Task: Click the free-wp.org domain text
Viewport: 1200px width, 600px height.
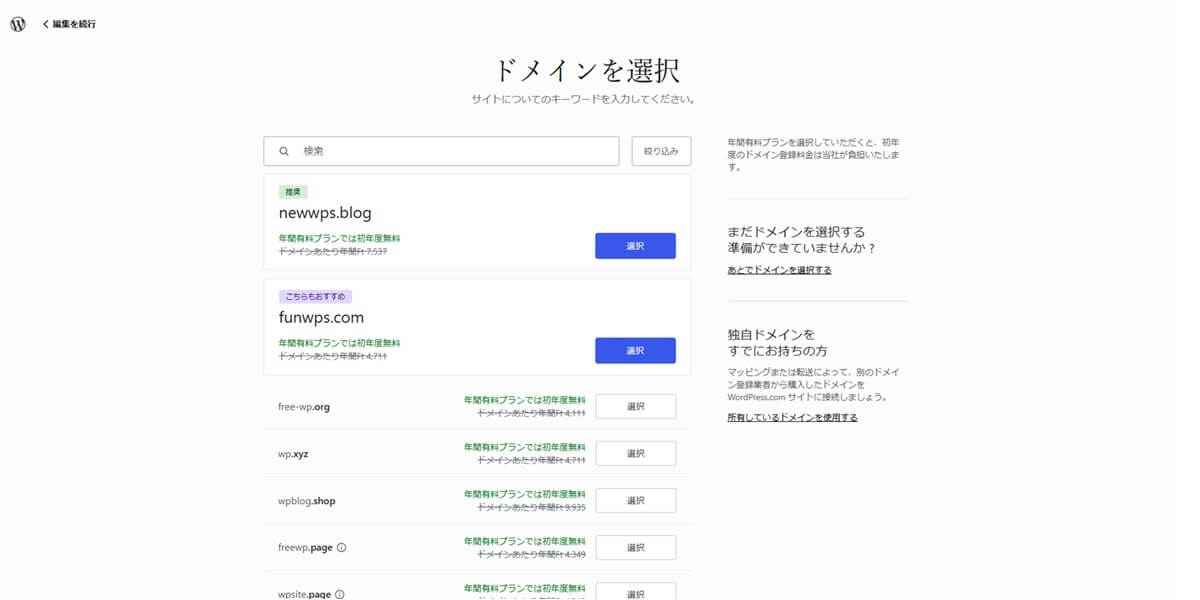Action: point(304,407)
